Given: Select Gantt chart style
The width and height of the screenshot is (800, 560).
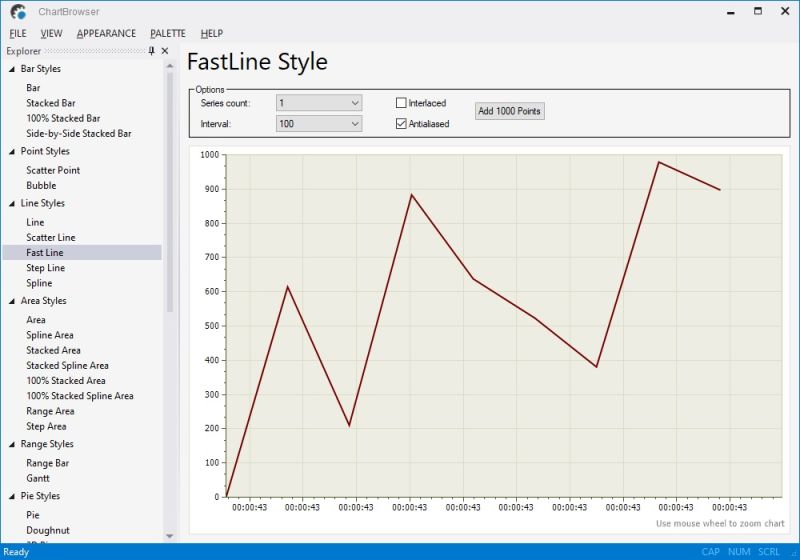Looking at the screenshot, I should click(38, 478).
